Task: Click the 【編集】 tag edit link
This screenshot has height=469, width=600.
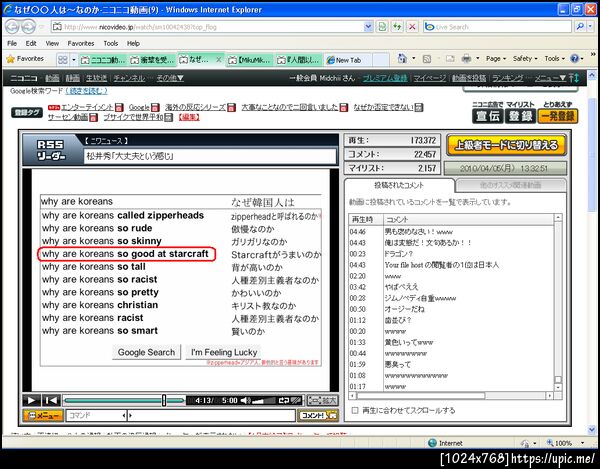Action: (189, 117)
